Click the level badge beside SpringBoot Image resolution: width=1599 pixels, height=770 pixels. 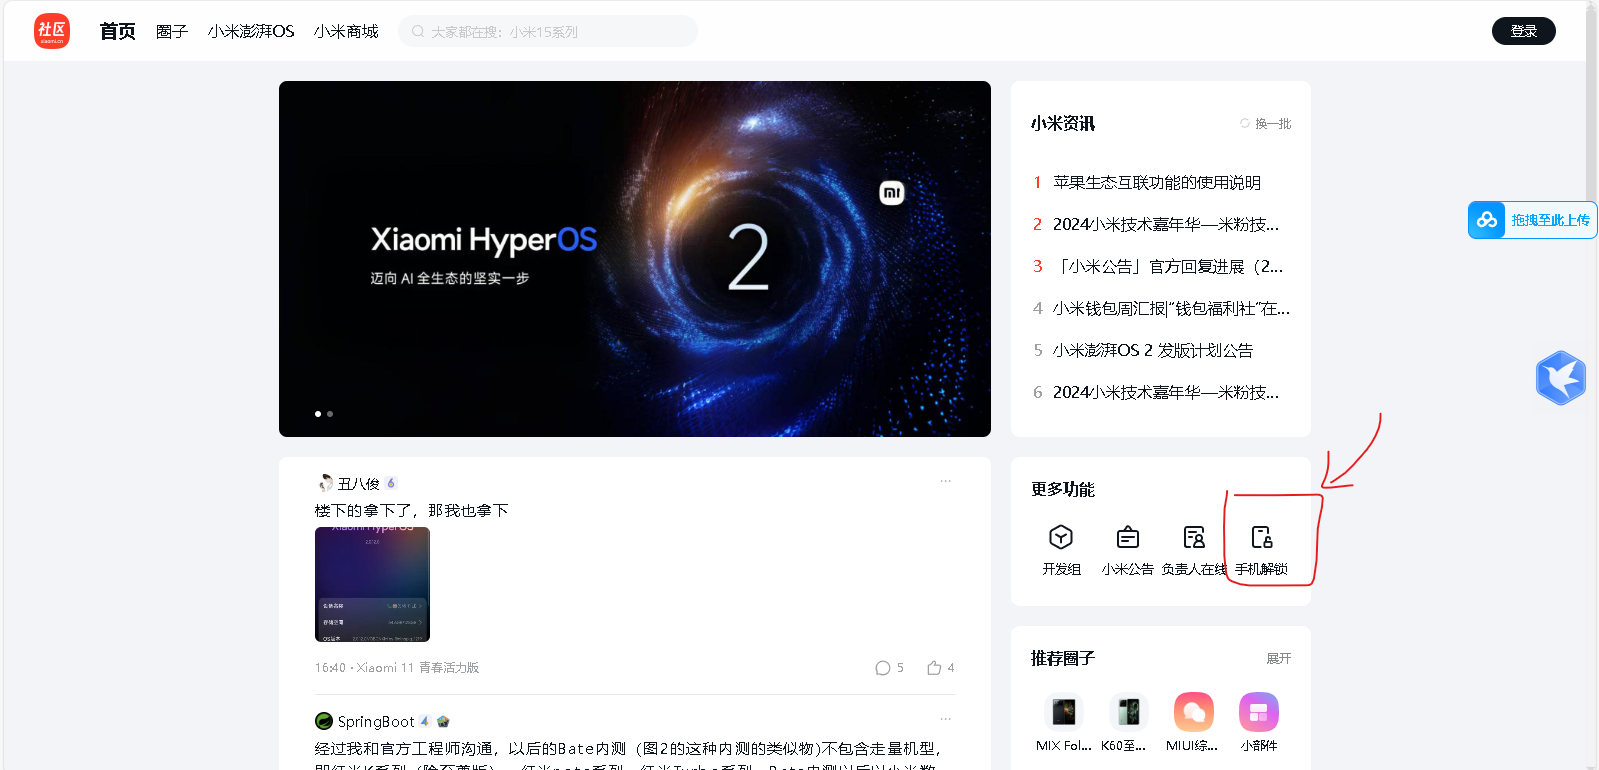click(425, 721)
